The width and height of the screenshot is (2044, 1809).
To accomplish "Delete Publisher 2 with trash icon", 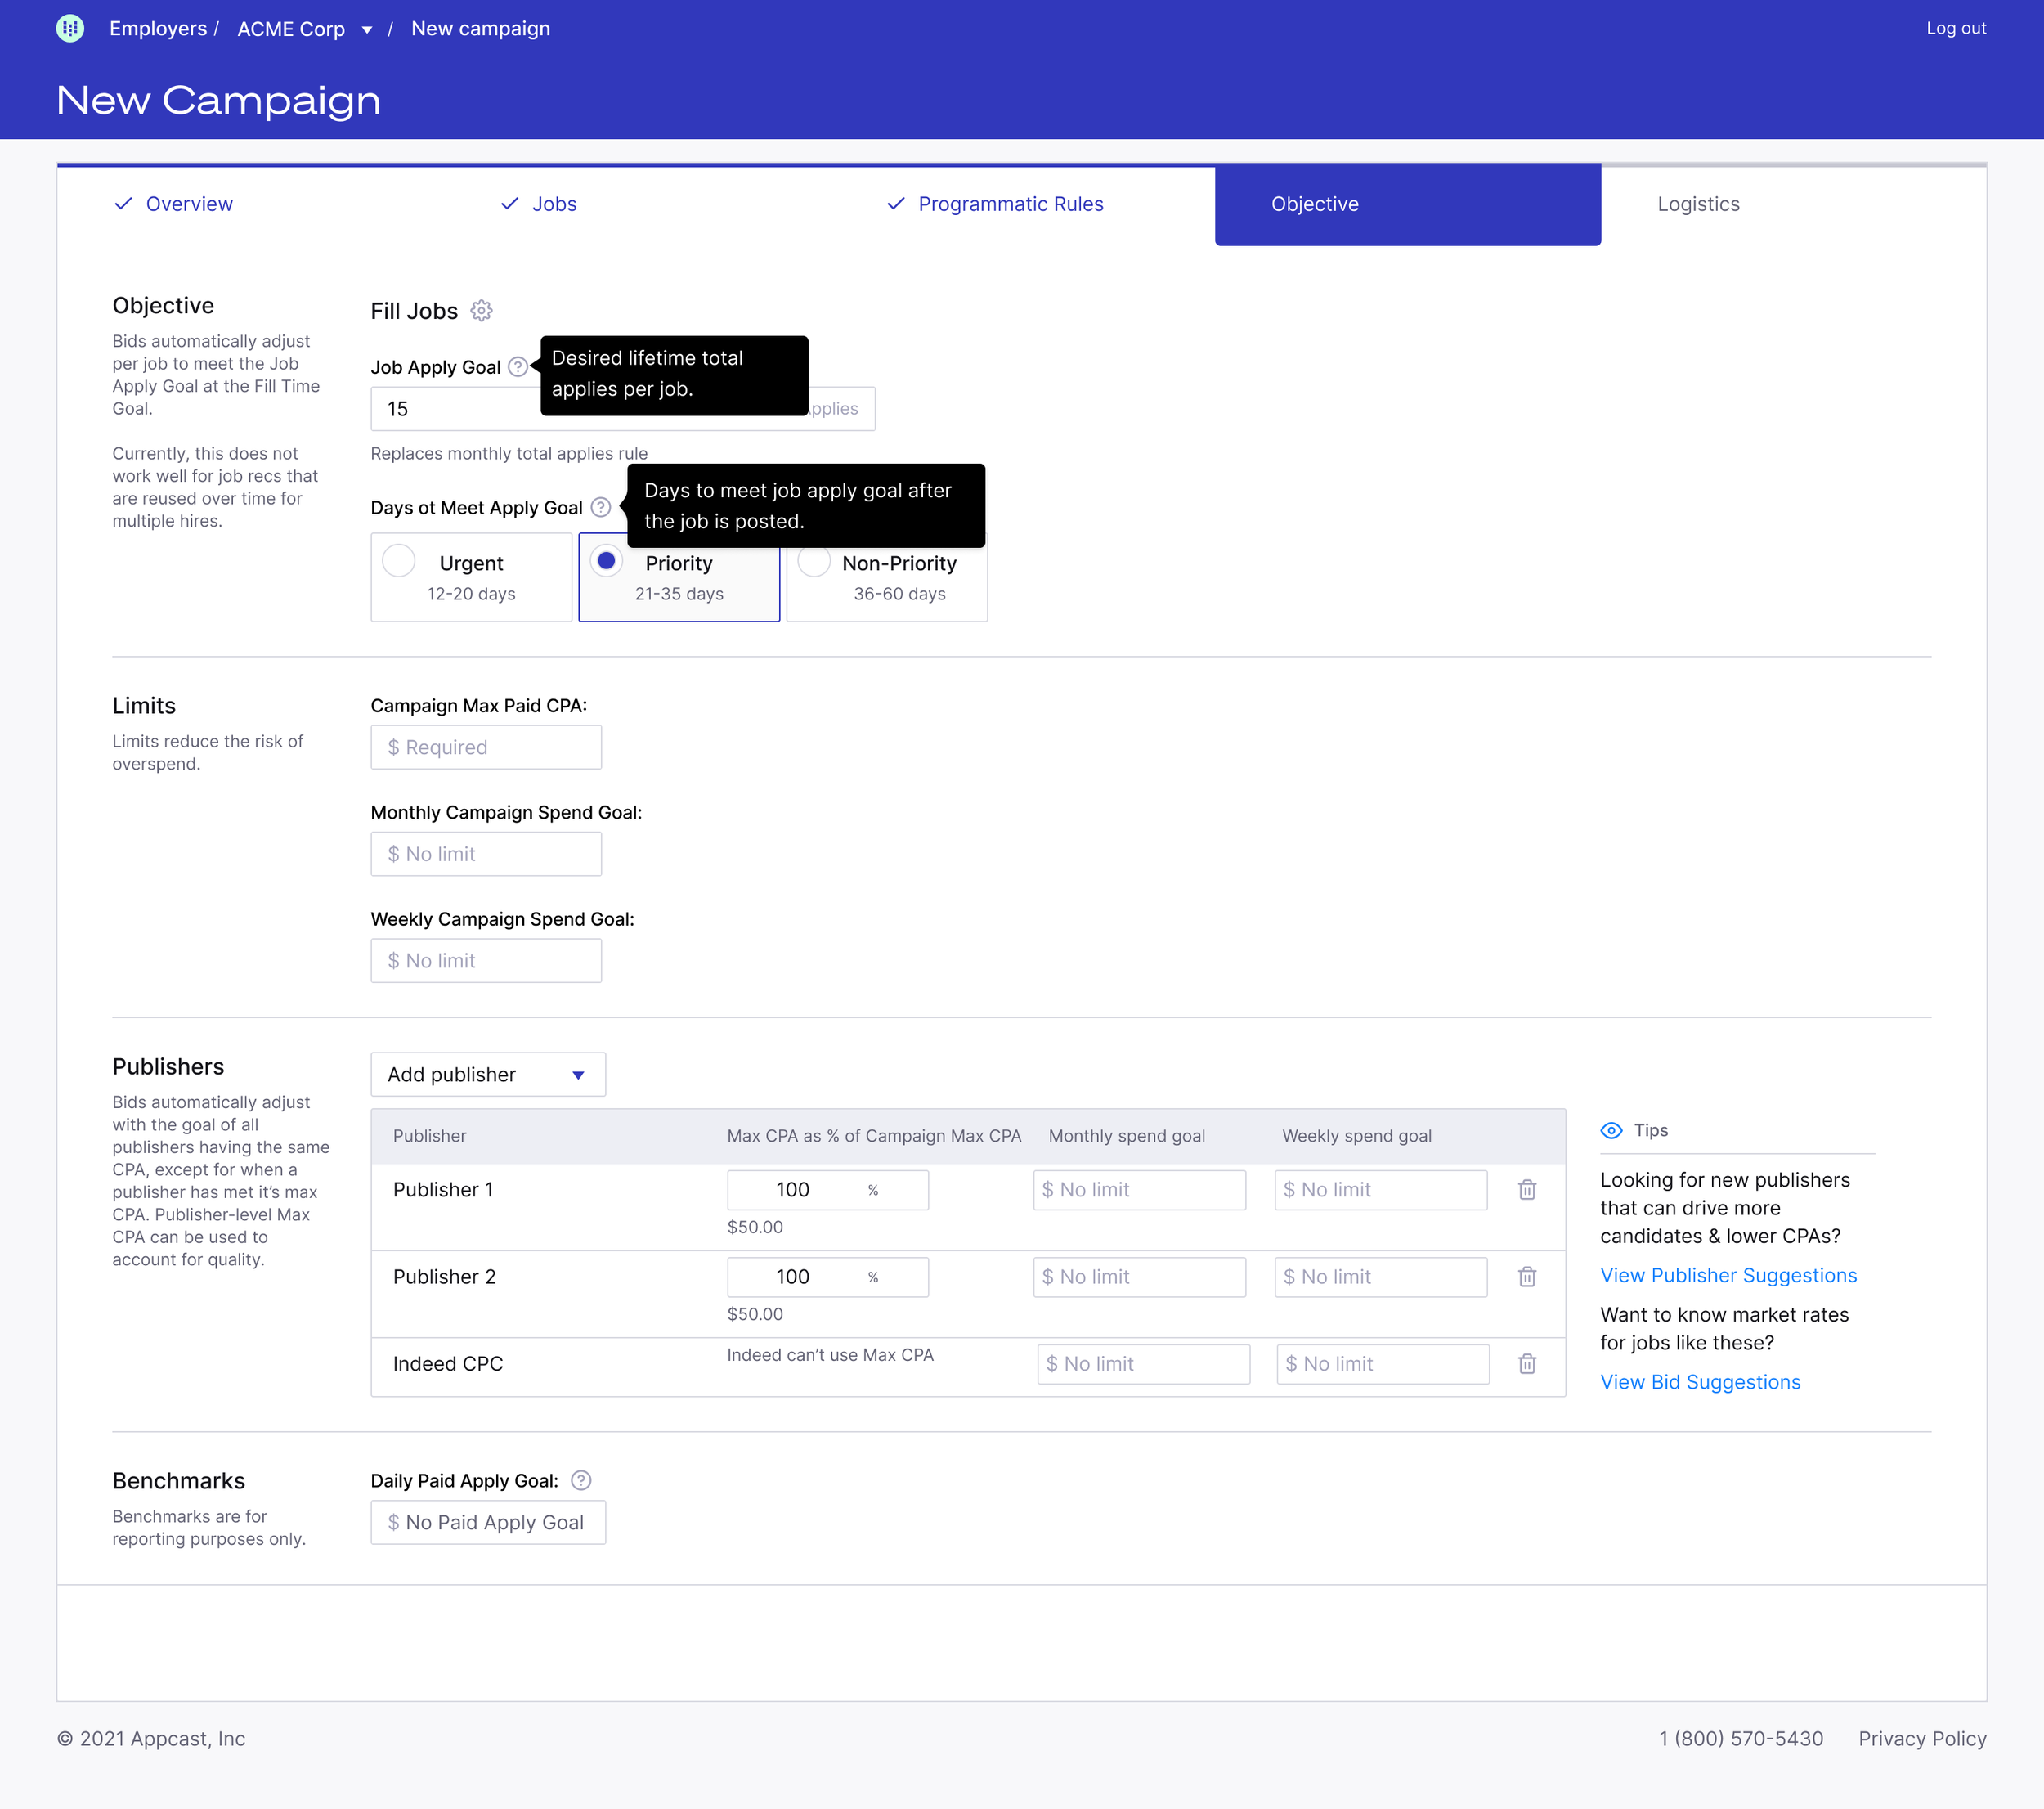I will 1526,1277.
